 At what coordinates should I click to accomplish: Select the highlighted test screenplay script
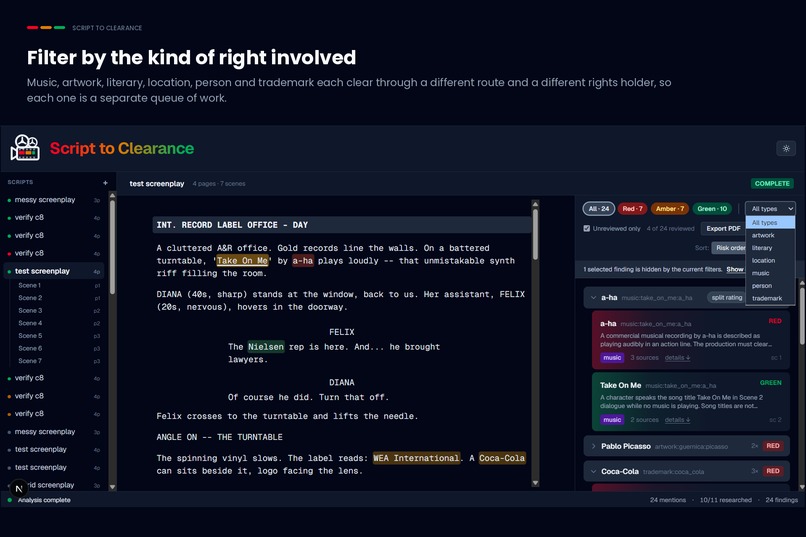pyautogui.click(x=54, y=271)
